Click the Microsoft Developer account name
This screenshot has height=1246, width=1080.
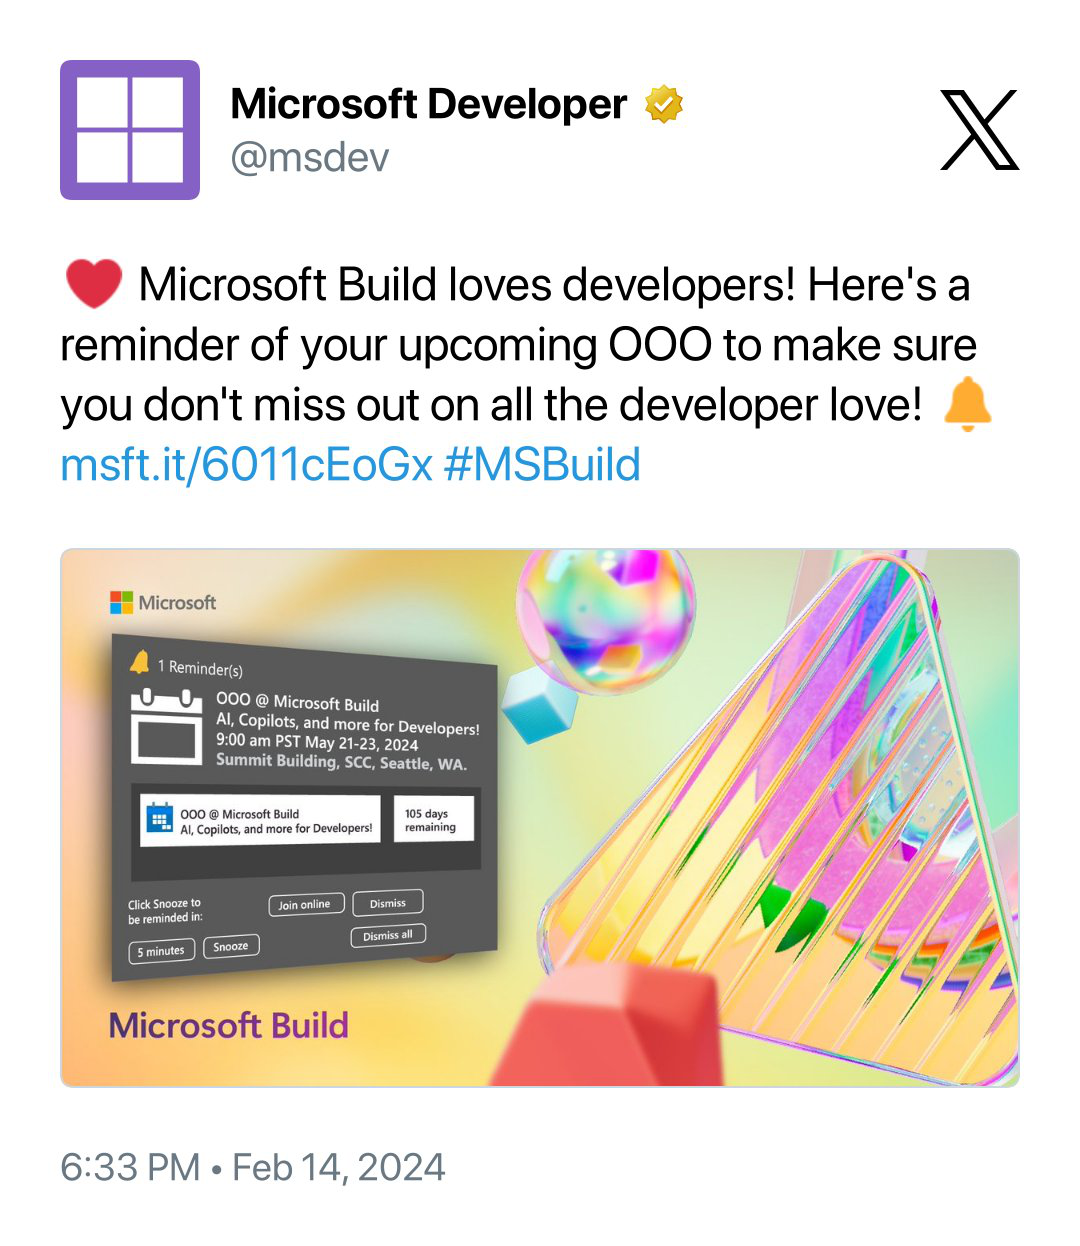428,104
